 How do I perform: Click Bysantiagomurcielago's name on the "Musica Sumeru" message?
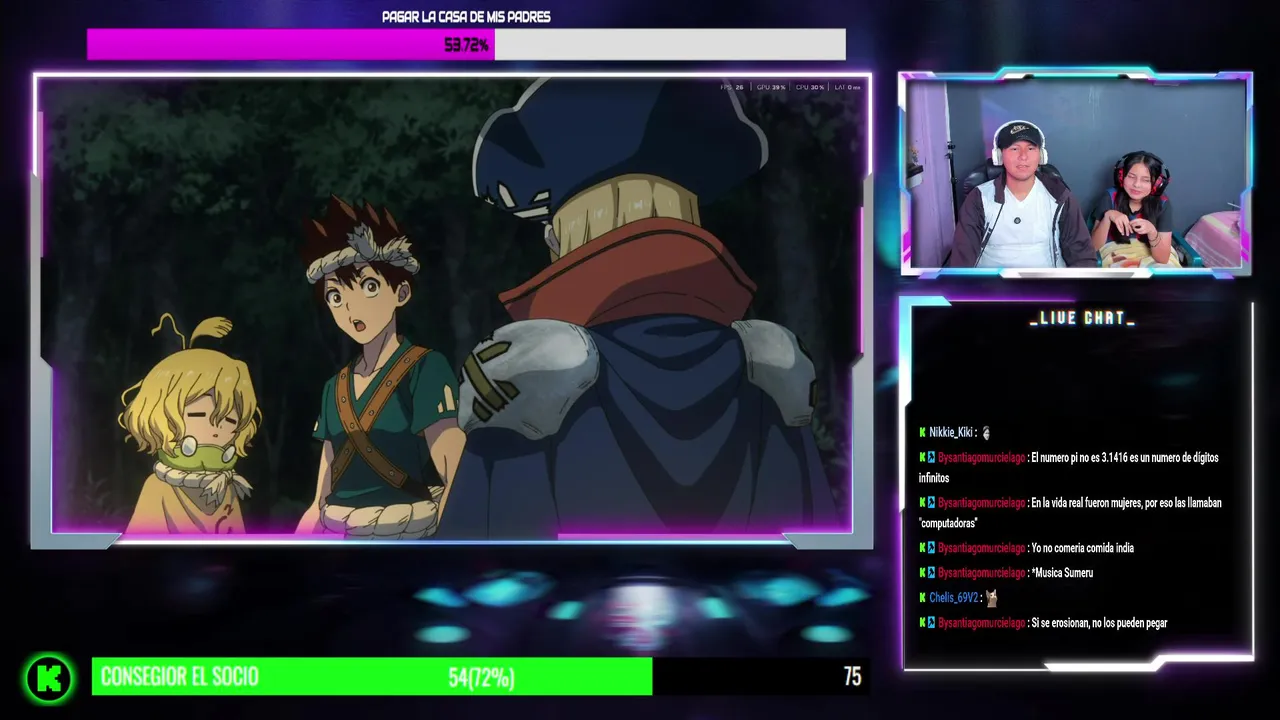(981, 572)
